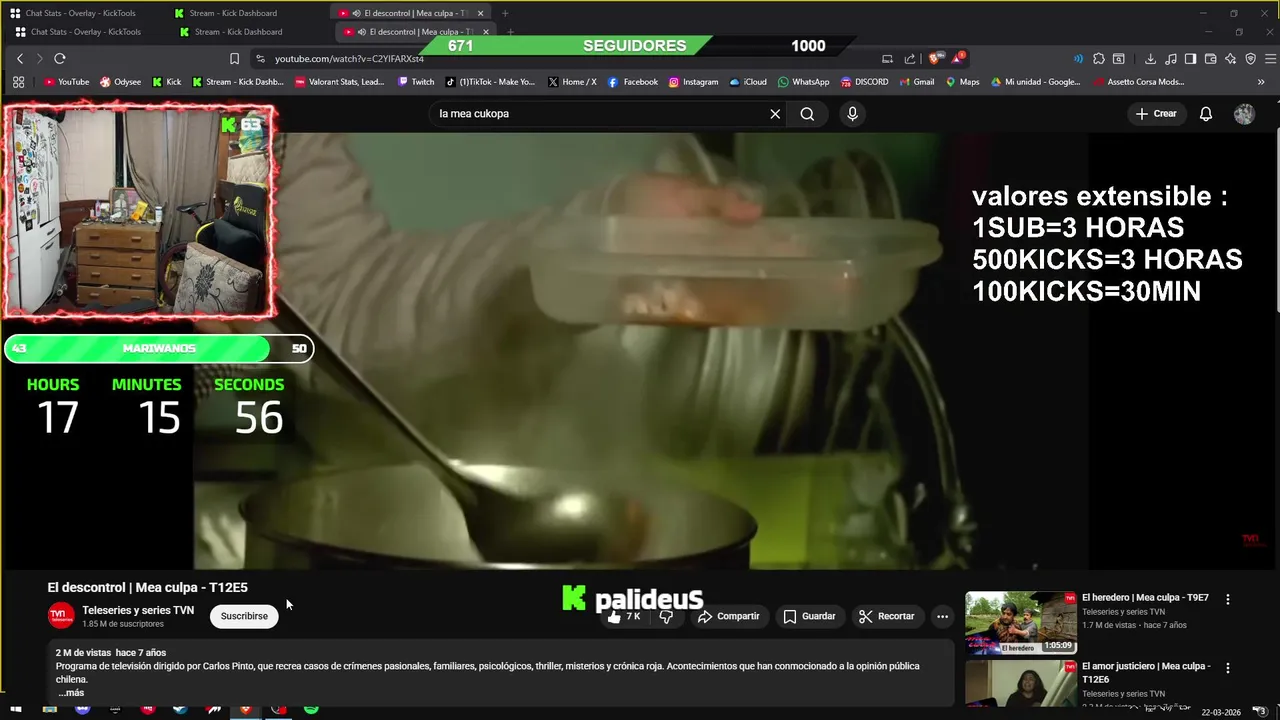Click the YouTube search magnifier button
This screenshot has height=720, width=1280.
pyautogui.click(x=807, y=114)
